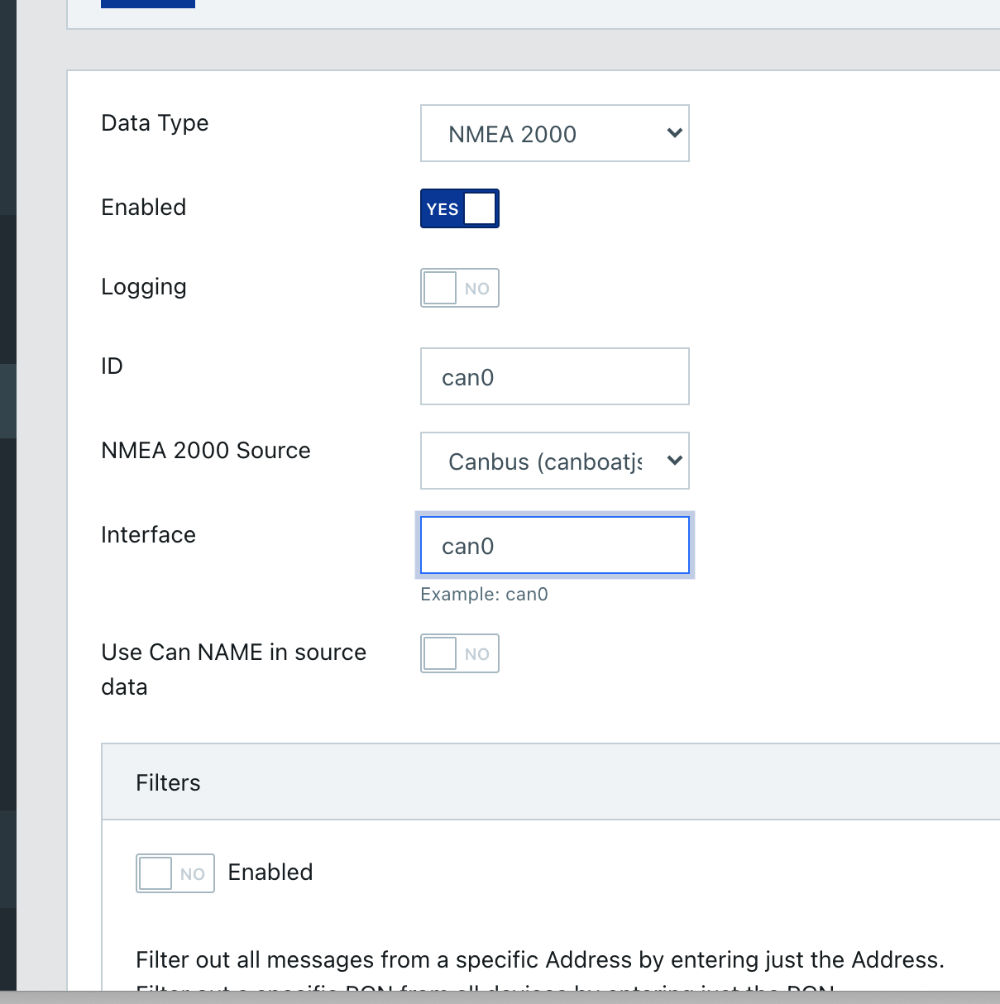The height and width of the screenshot is (1004, 1000).
Task: Click the Enabled label beside the Filters switch
Action: tap(270, 872)
